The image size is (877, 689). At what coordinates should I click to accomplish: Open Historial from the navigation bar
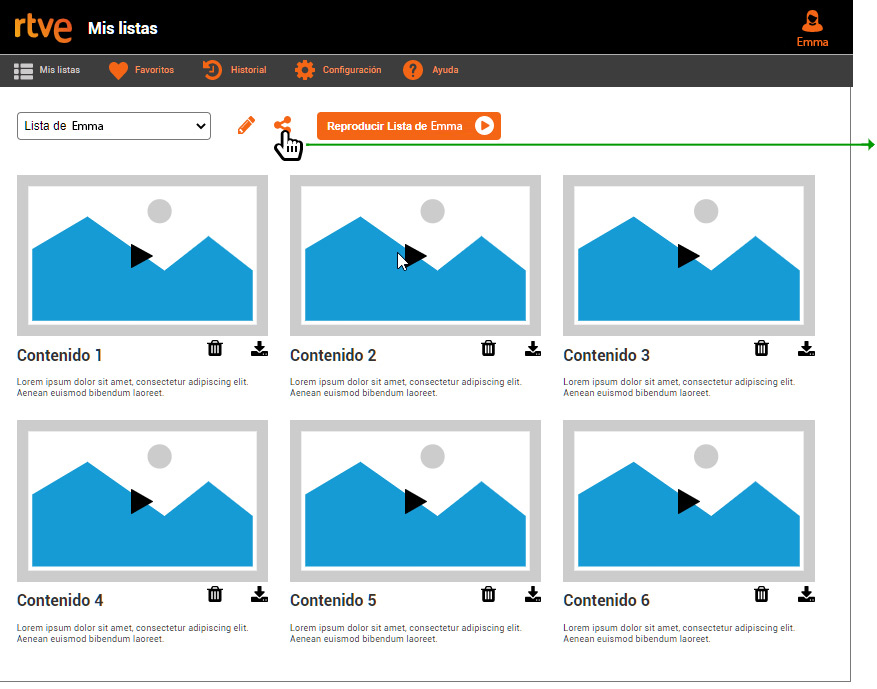click(x=235, y=70)
